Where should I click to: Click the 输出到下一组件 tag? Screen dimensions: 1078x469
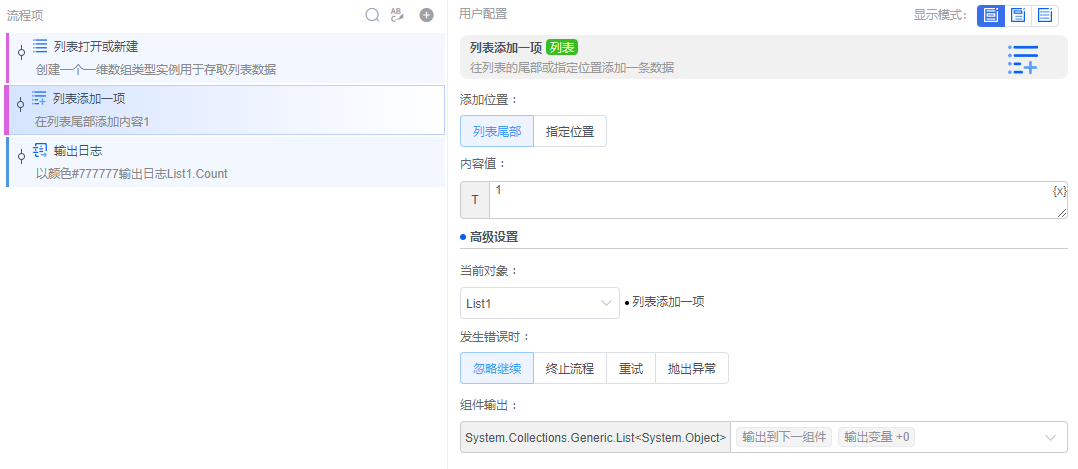(x=784, y=437)
